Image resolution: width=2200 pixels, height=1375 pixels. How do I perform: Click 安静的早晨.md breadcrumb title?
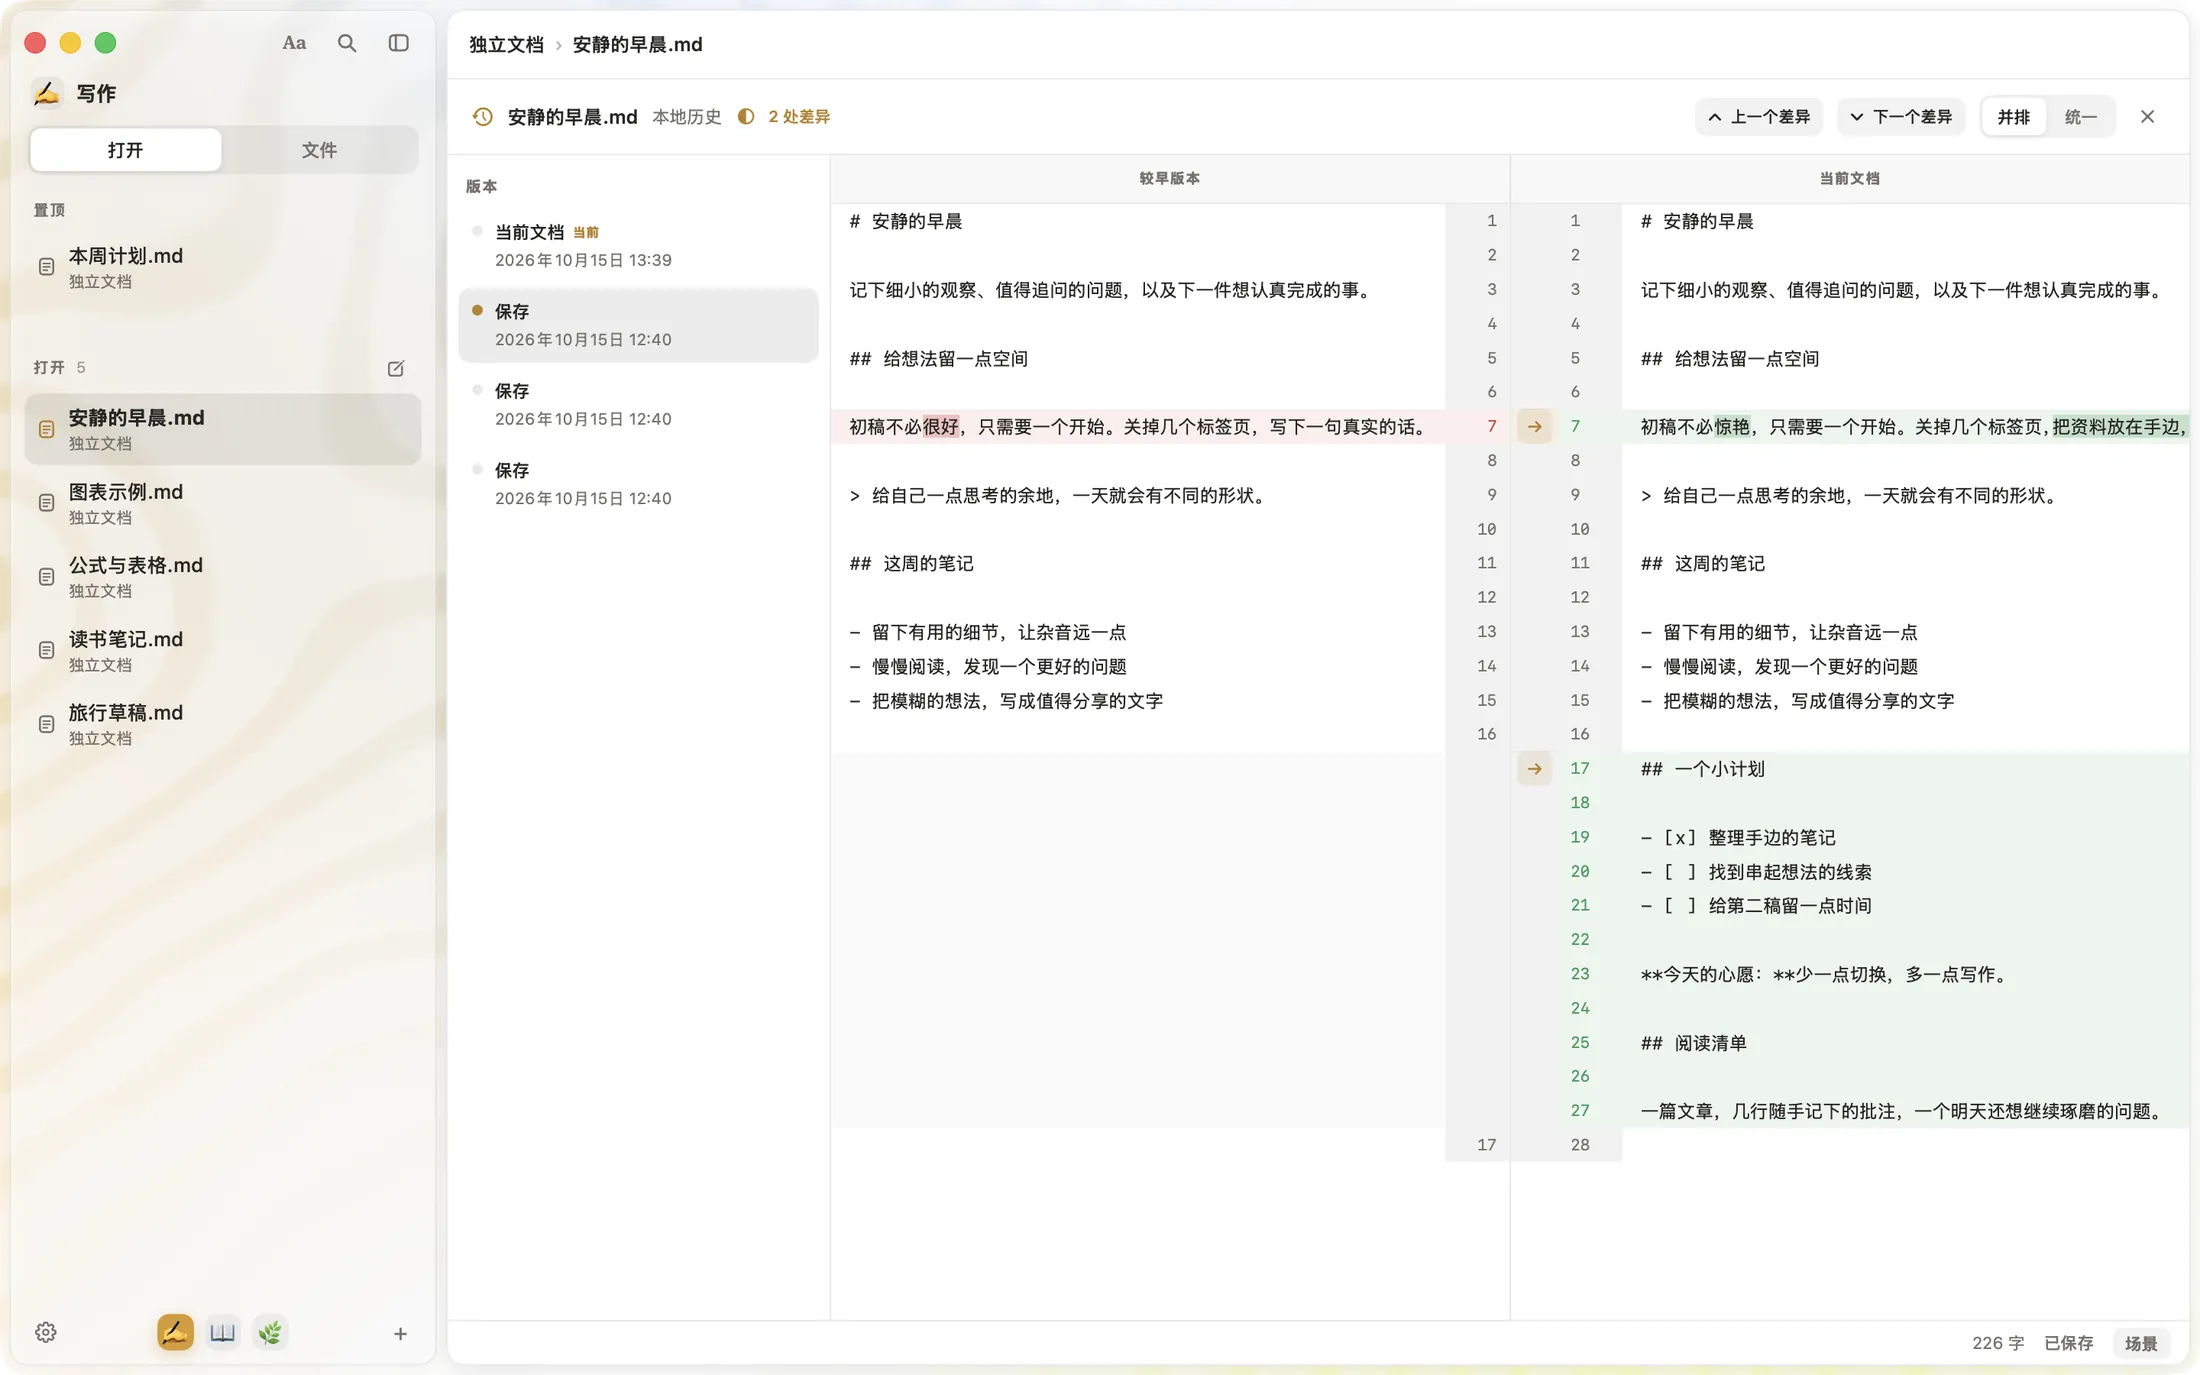(637, 45)
